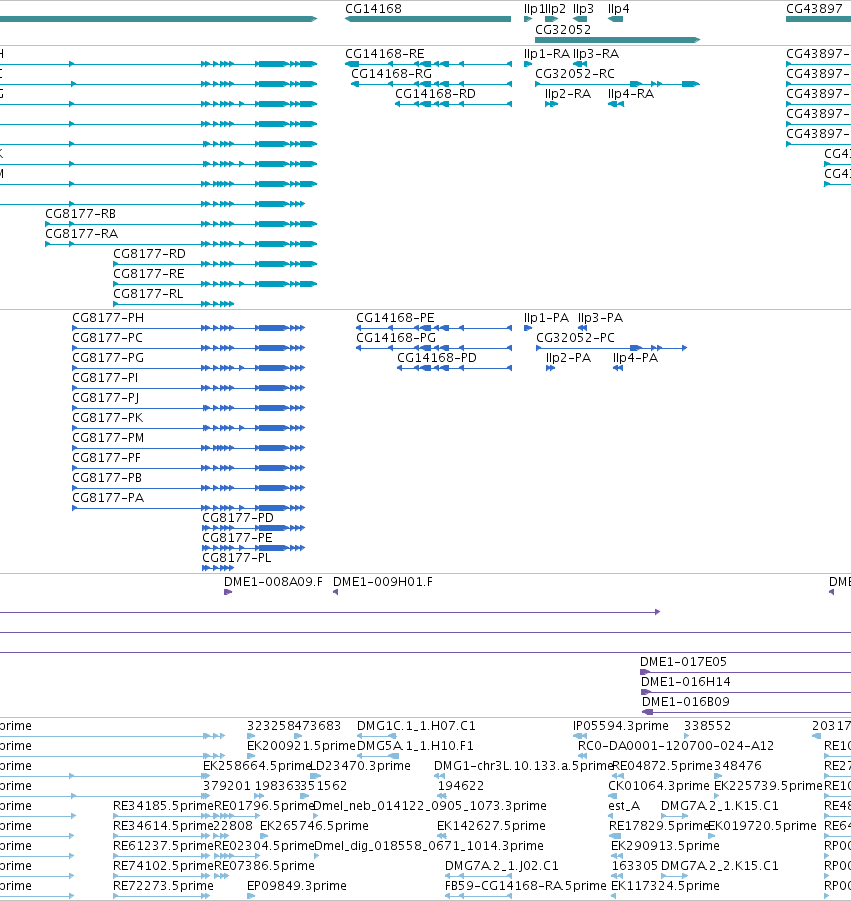This screenshot has height=901, width=851.
Task: Select protein CG8177-PH
Action: (x=108, y=318)
